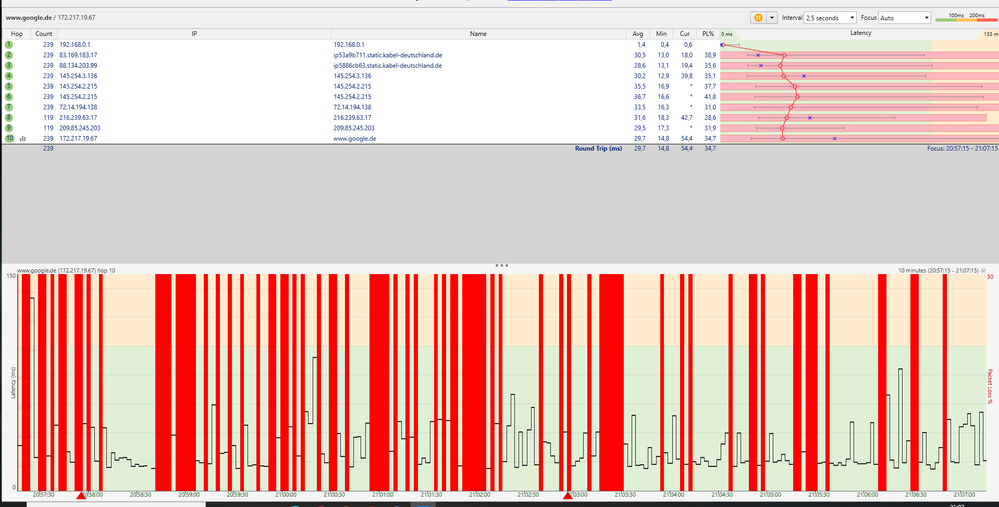The width and height of the screenshot is (999, 507).
Task: Click the hop 8 green circle icon
Action: [9, 117]
